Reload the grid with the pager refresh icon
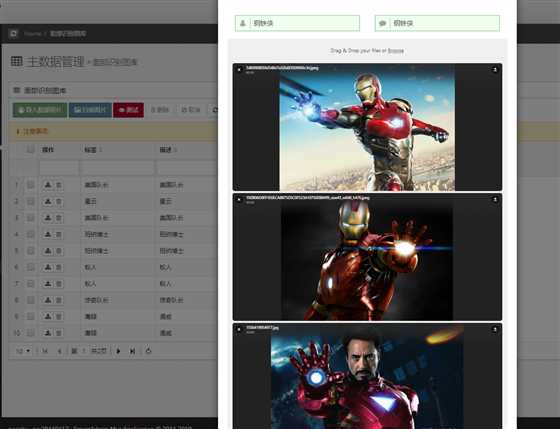560x429 pixels. [x=149, y=351]
